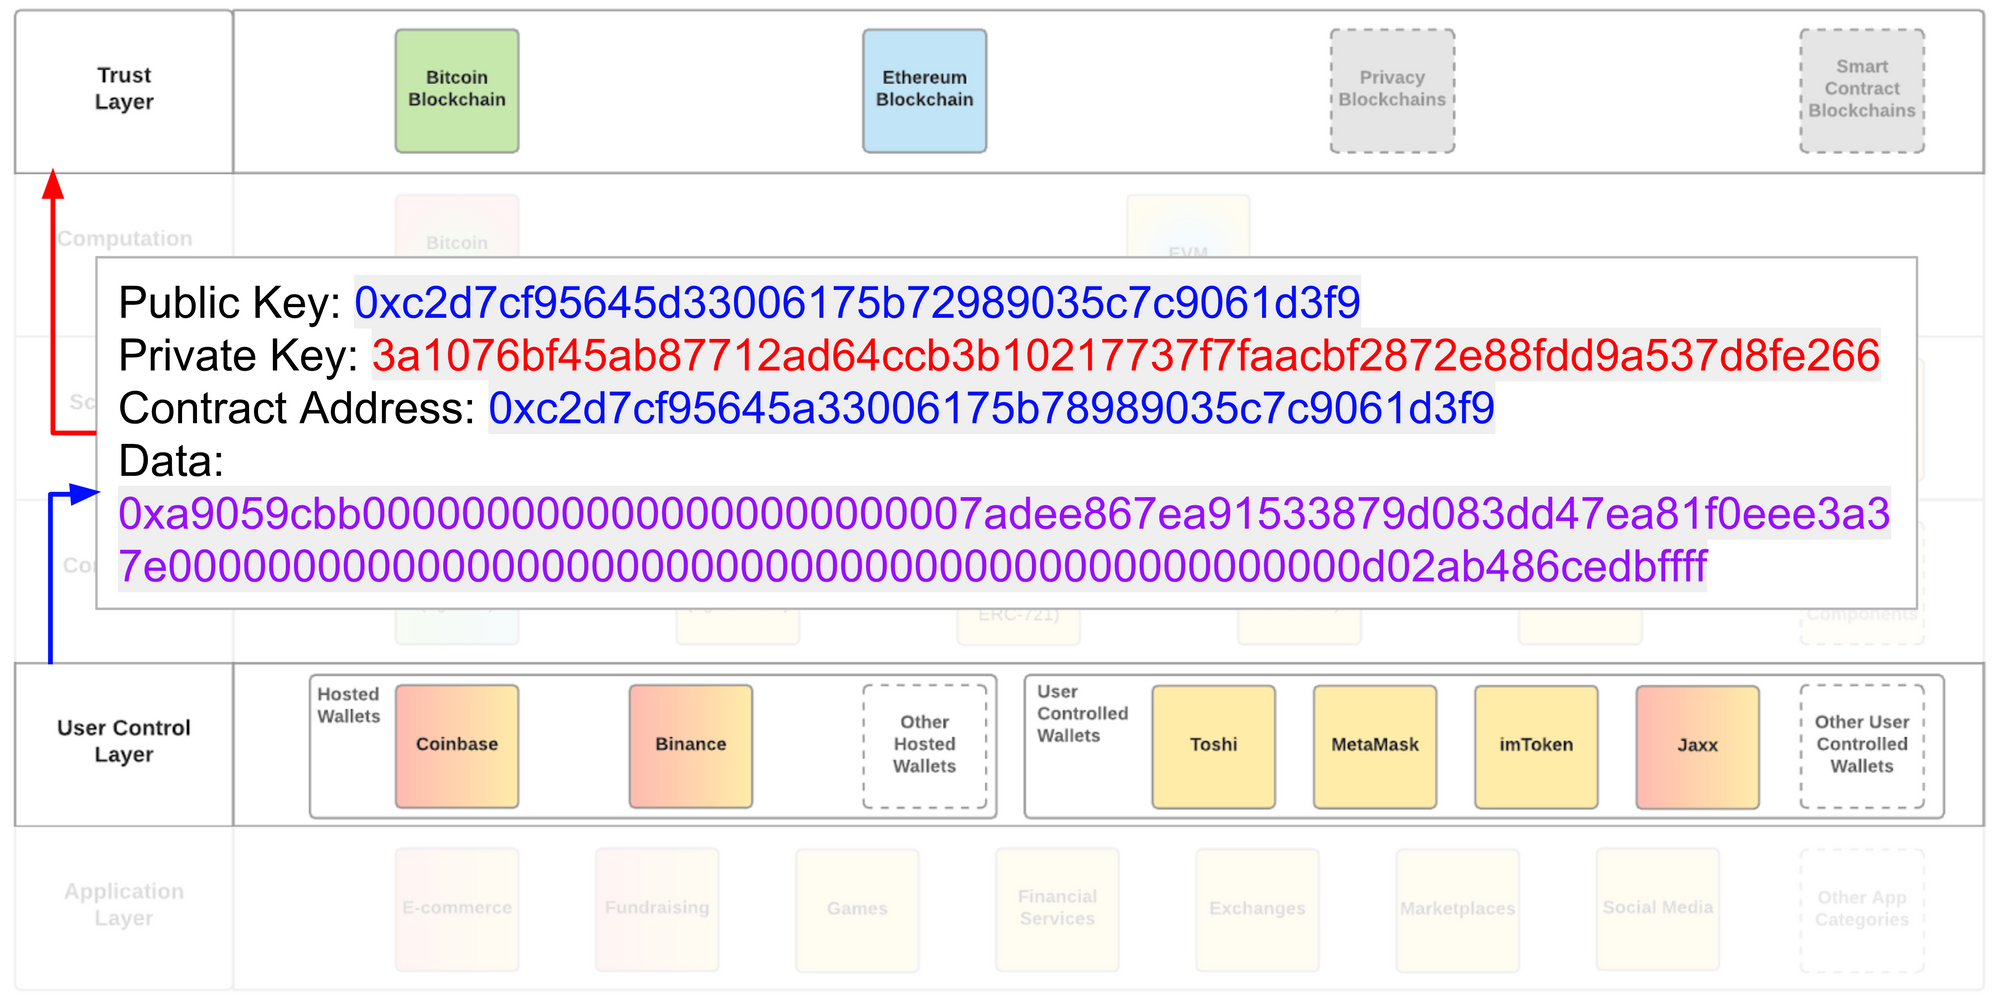
Task: Click the faded Other App Categories box
Action: [x=1862, y=910]
